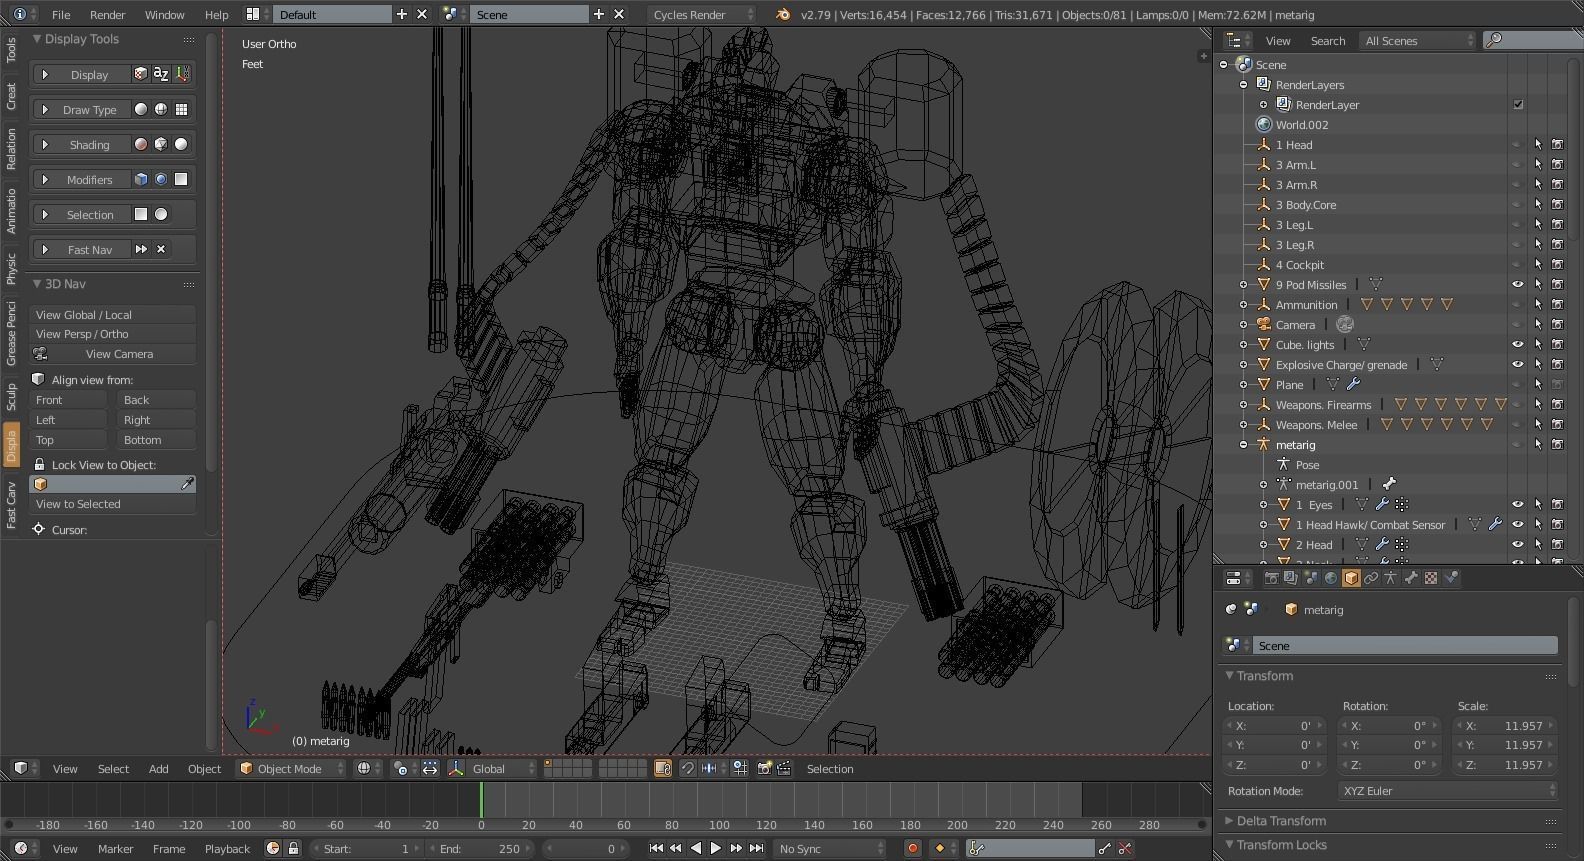The width and height of the screenshot is (1584, 861).
Task: Click the View Camera icon button
Action: point(40,354)
